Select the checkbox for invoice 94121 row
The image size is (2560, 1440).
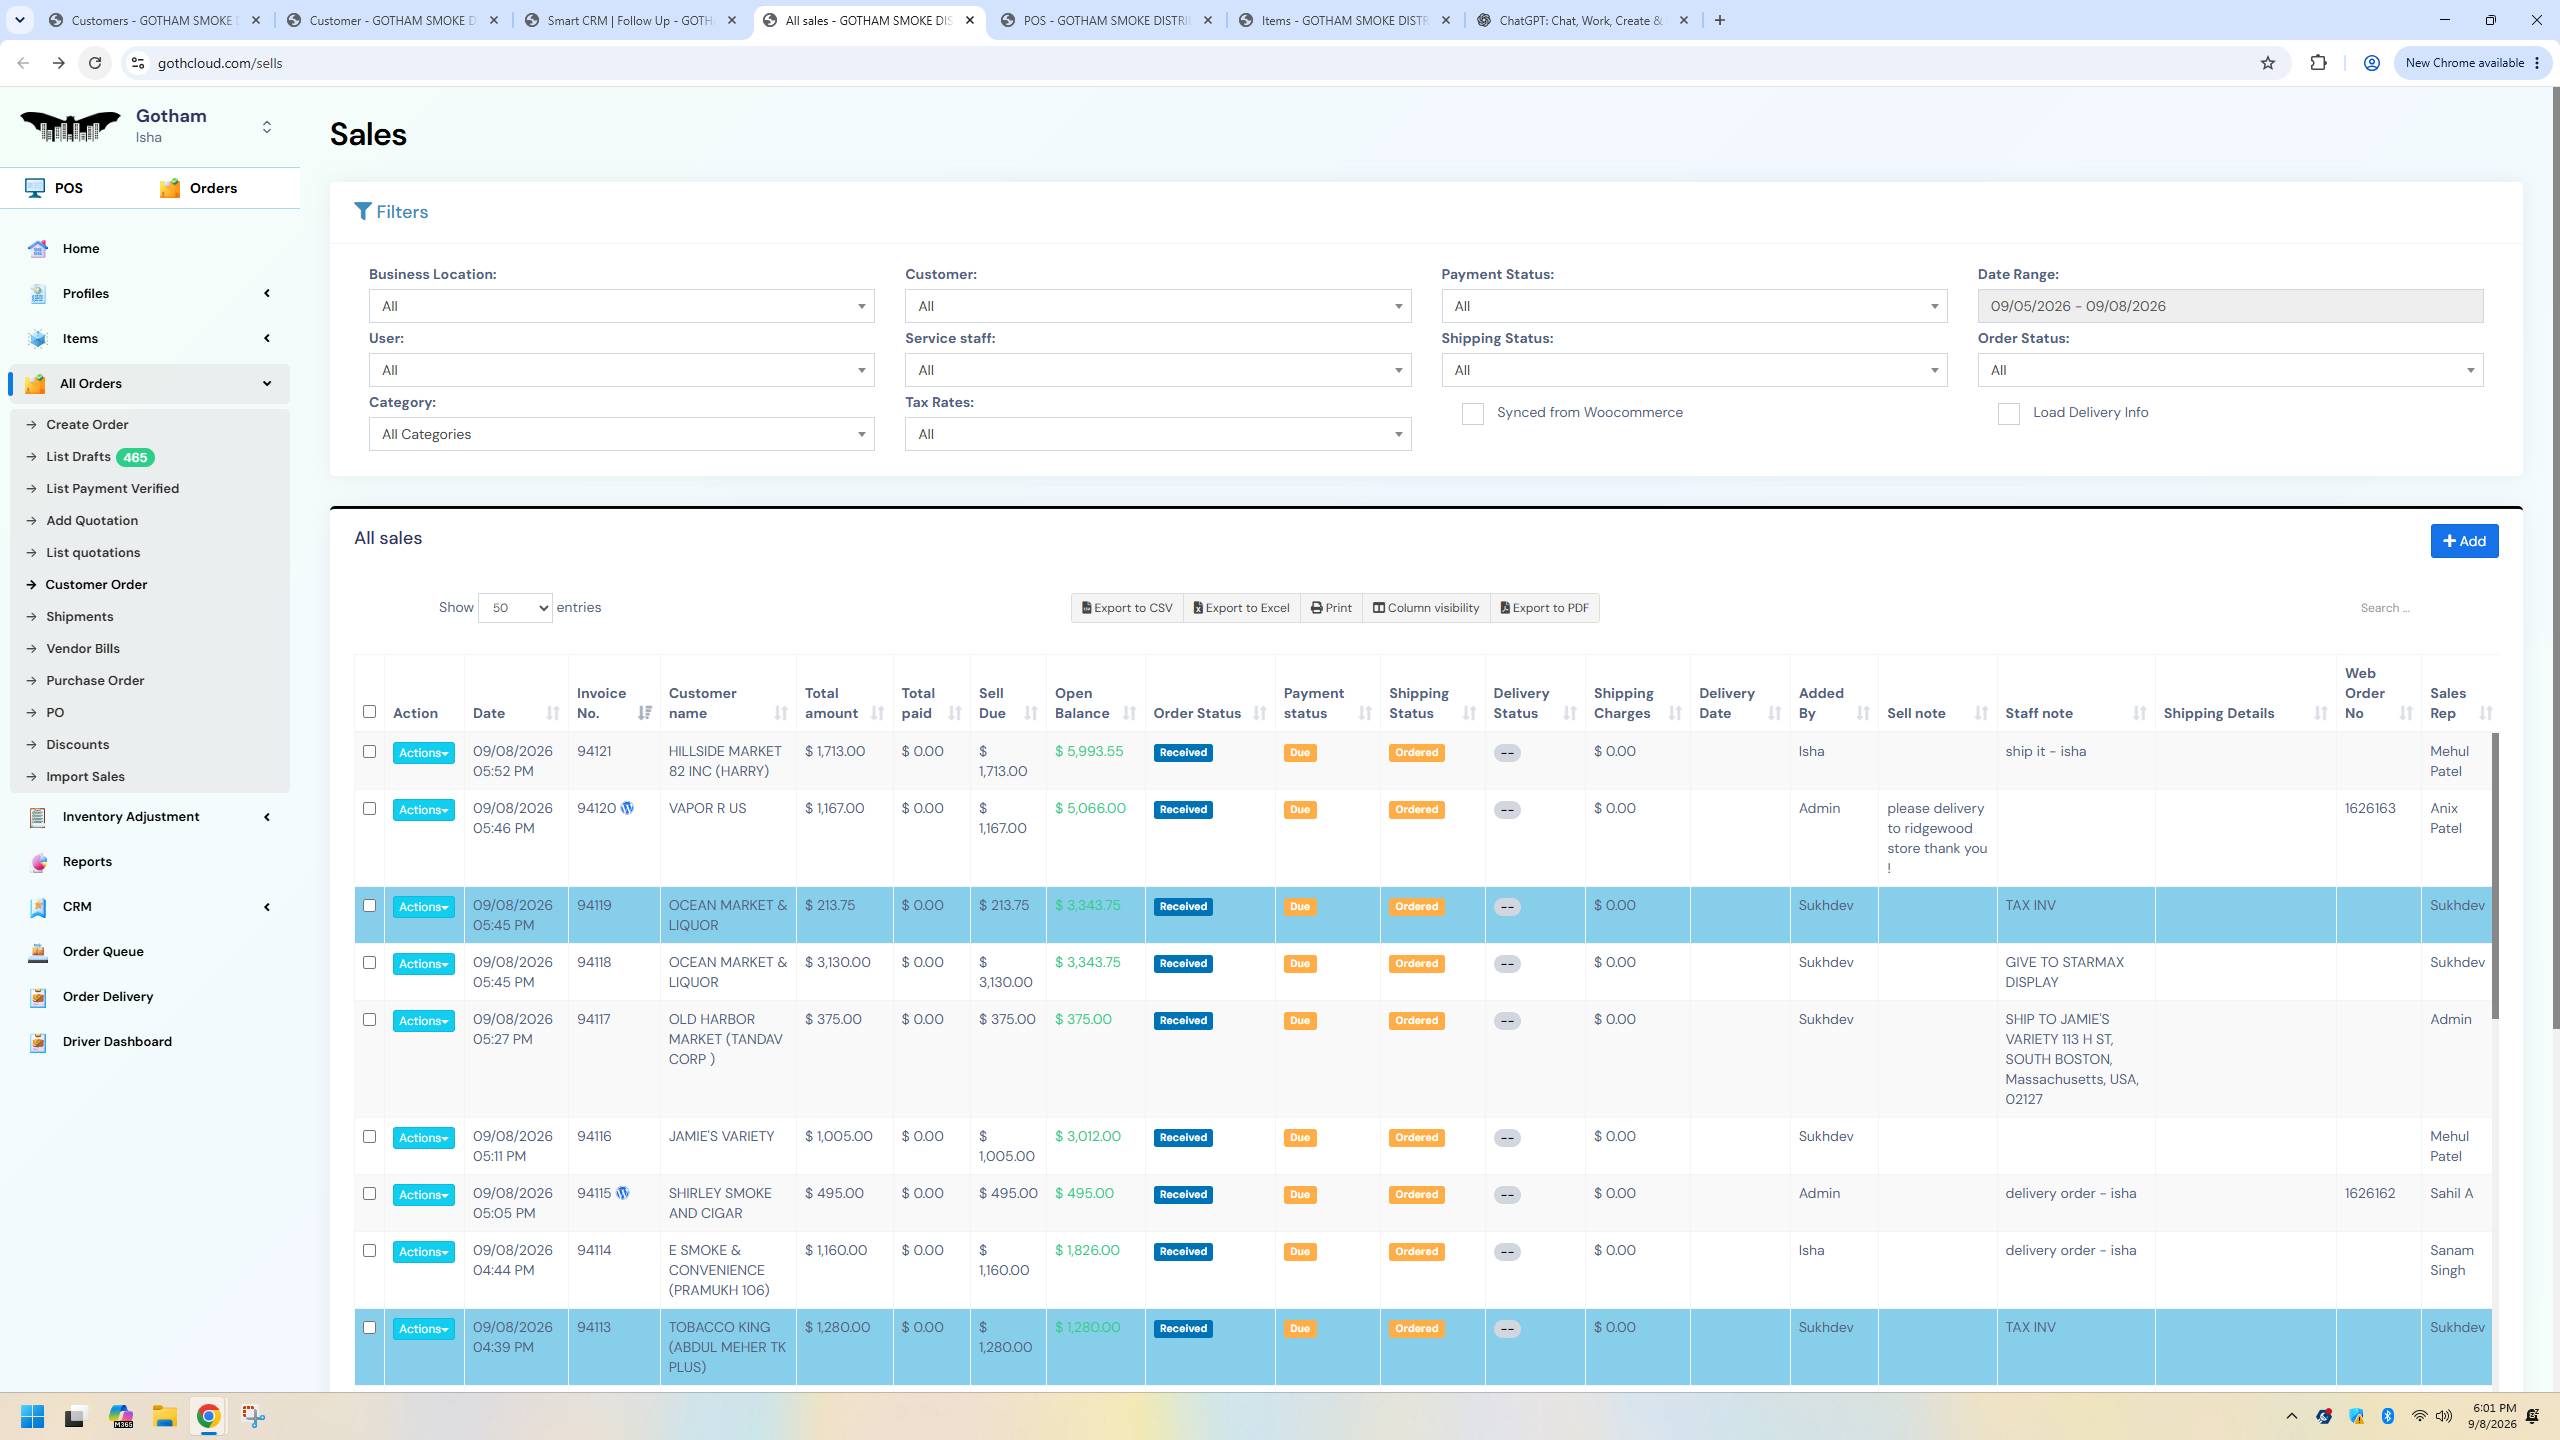coord(369,751)
